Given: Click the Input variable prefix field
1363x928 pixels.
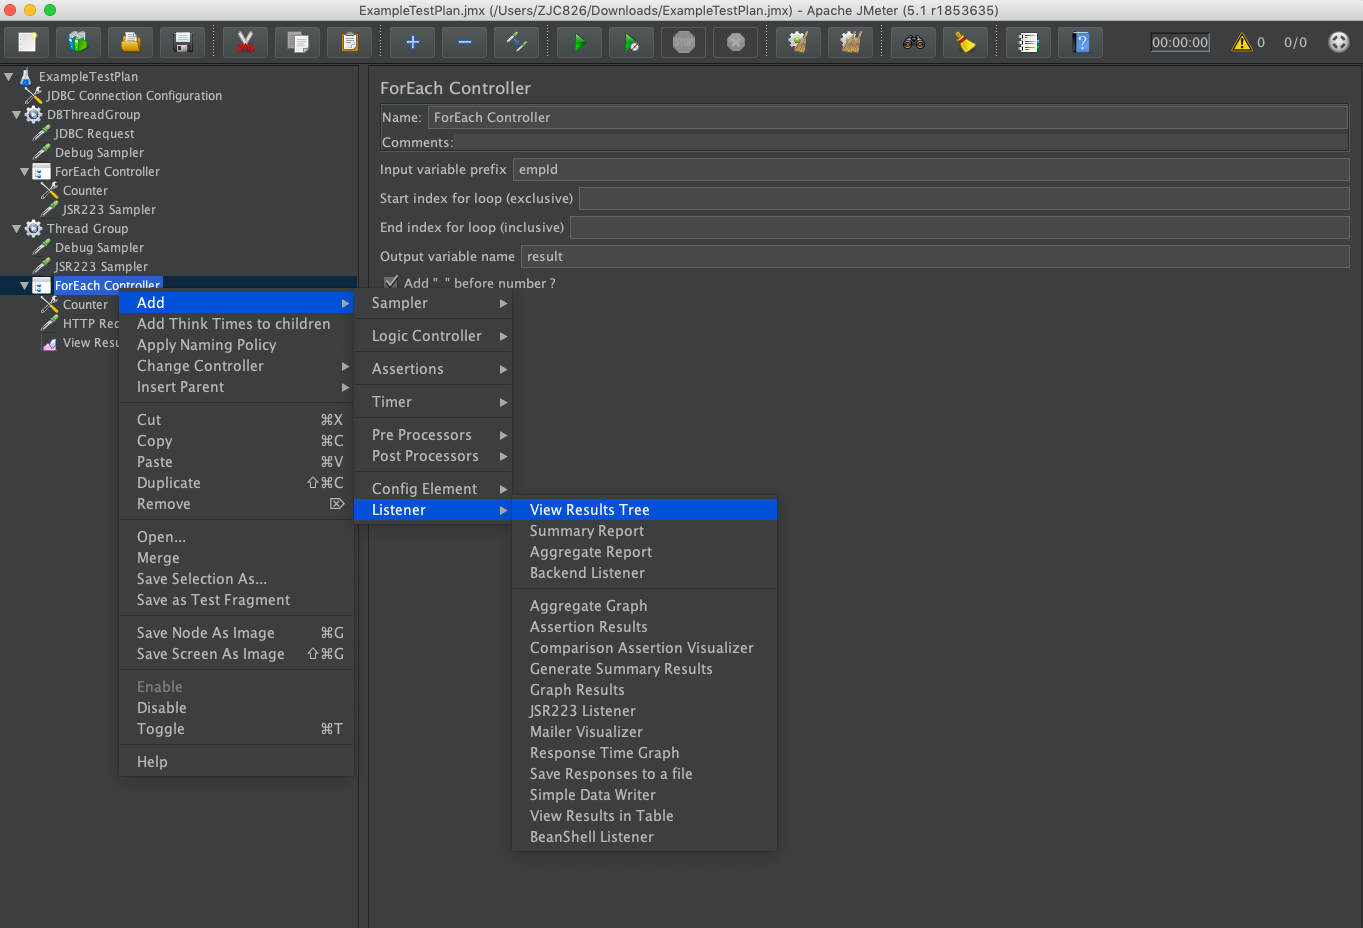Looking at the screenshot, I should (x=931, y=170).
